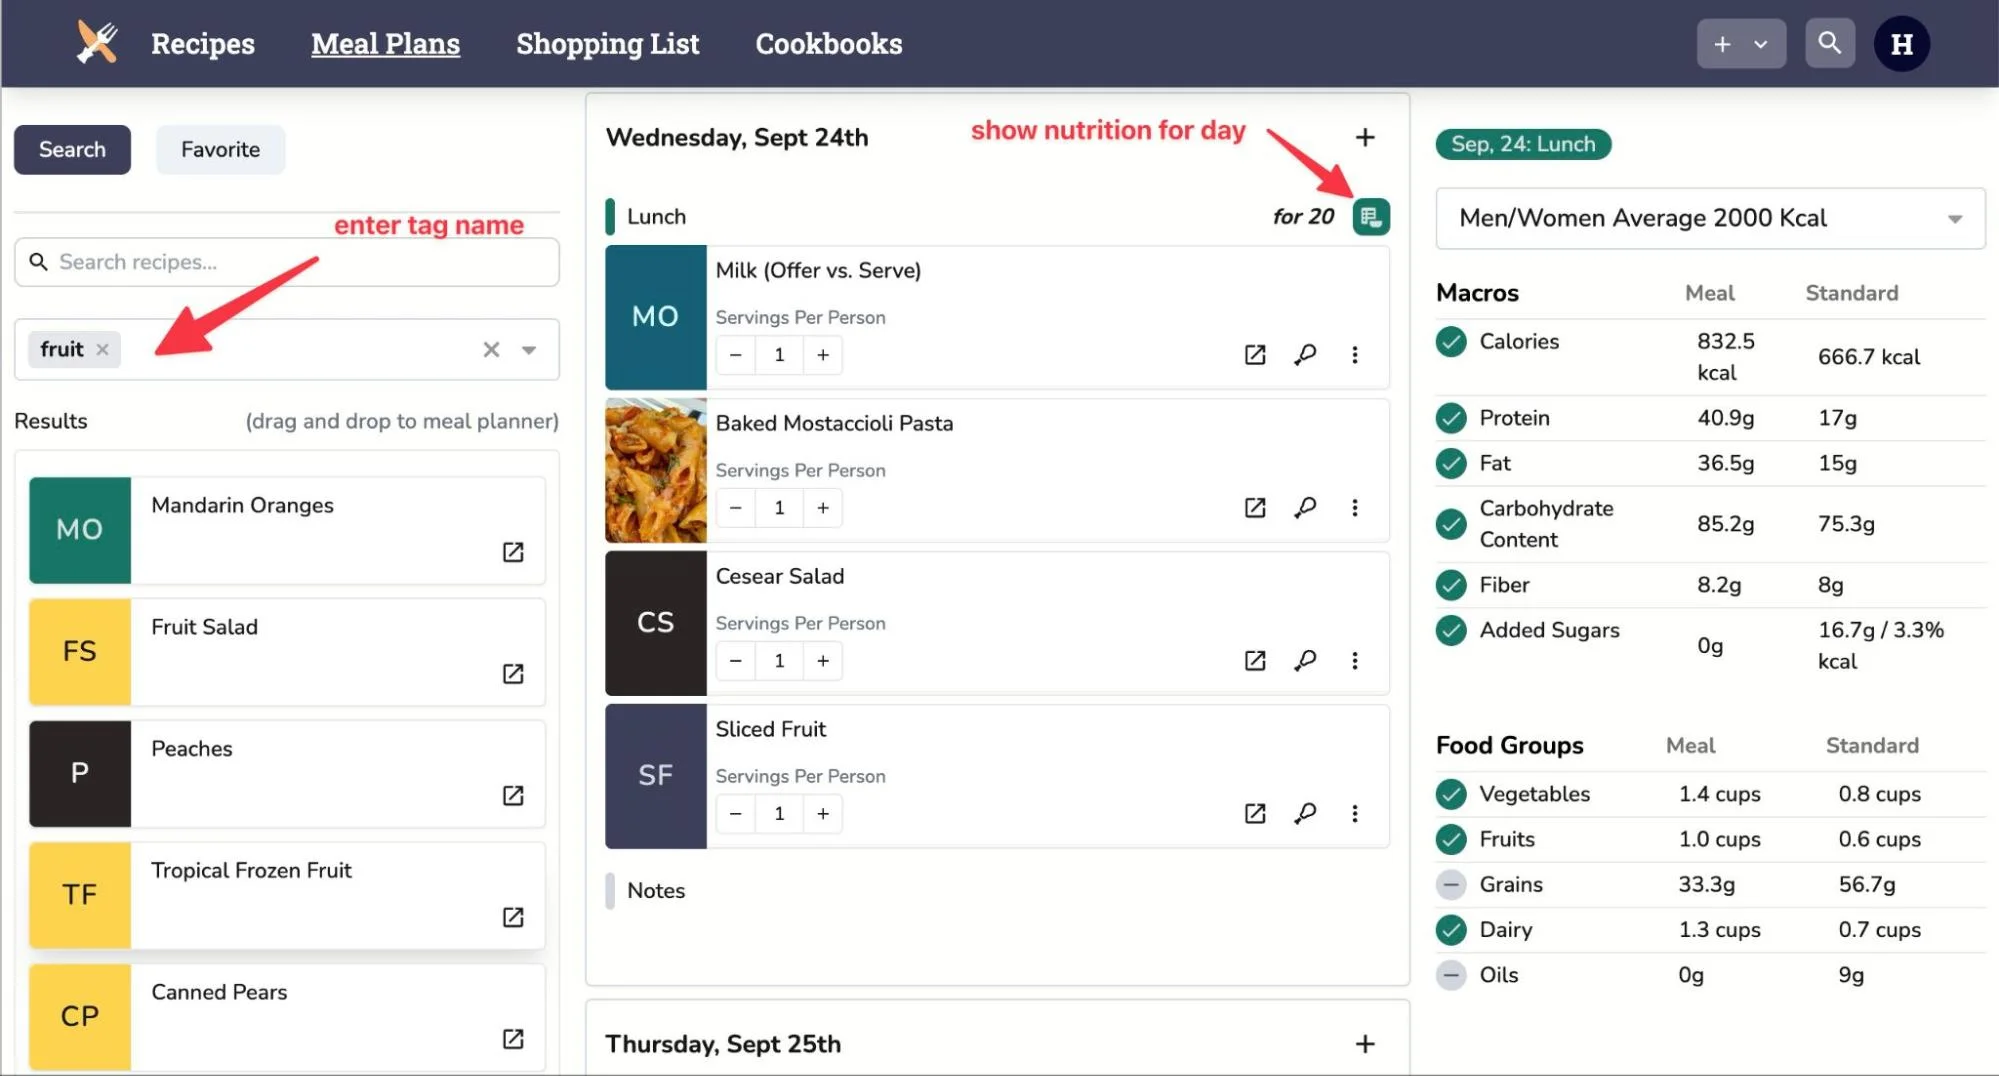1999x1076 pixels.
Task: Open the three-dot menu on Milk recipe
Action: coord(1355,354)
